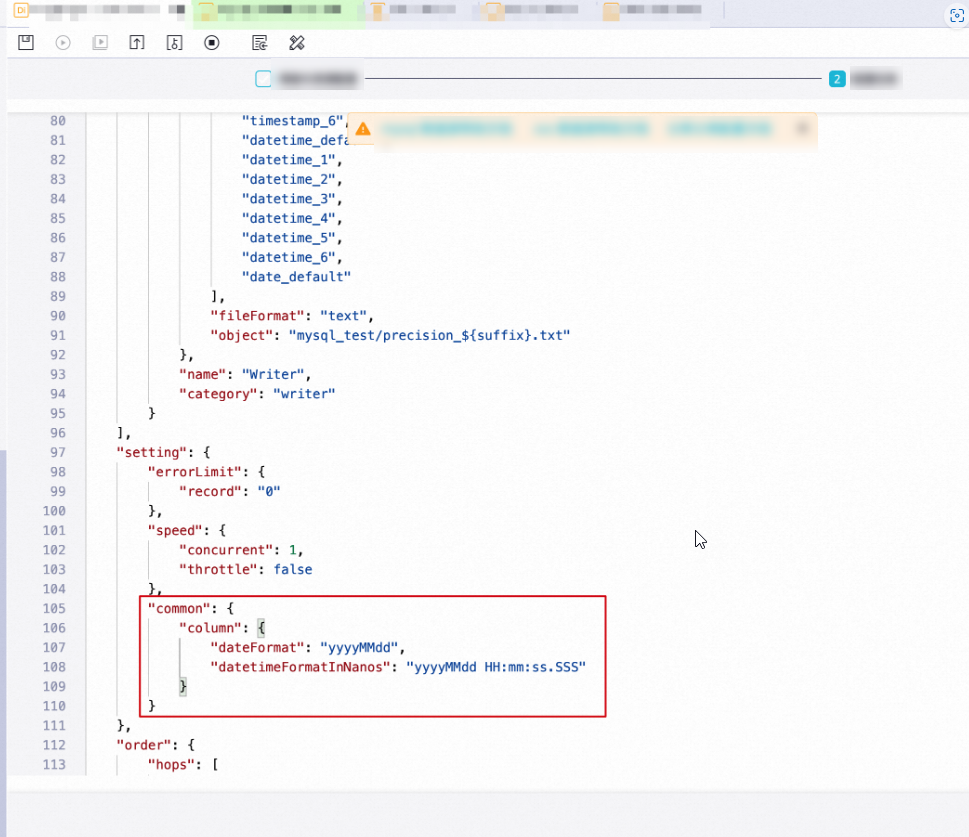Click line number 97 in the gutter
The width and height of the screenshot is (969, 837).
click(57, 452)
